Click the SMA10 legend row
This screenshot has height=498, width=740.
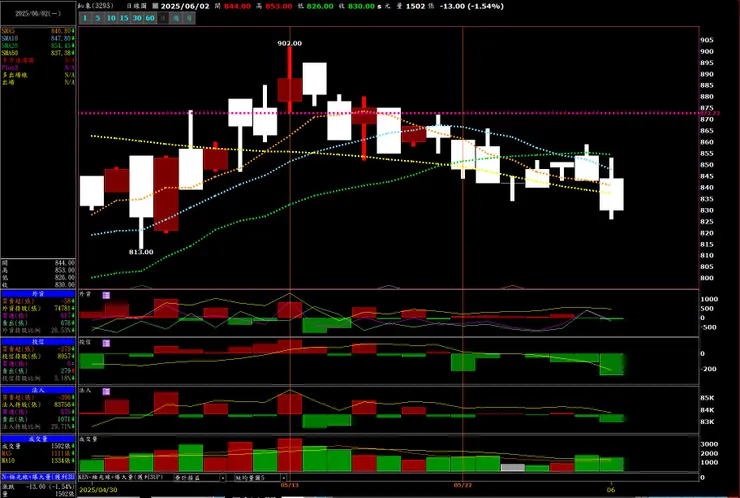click(x=38, y=38)
